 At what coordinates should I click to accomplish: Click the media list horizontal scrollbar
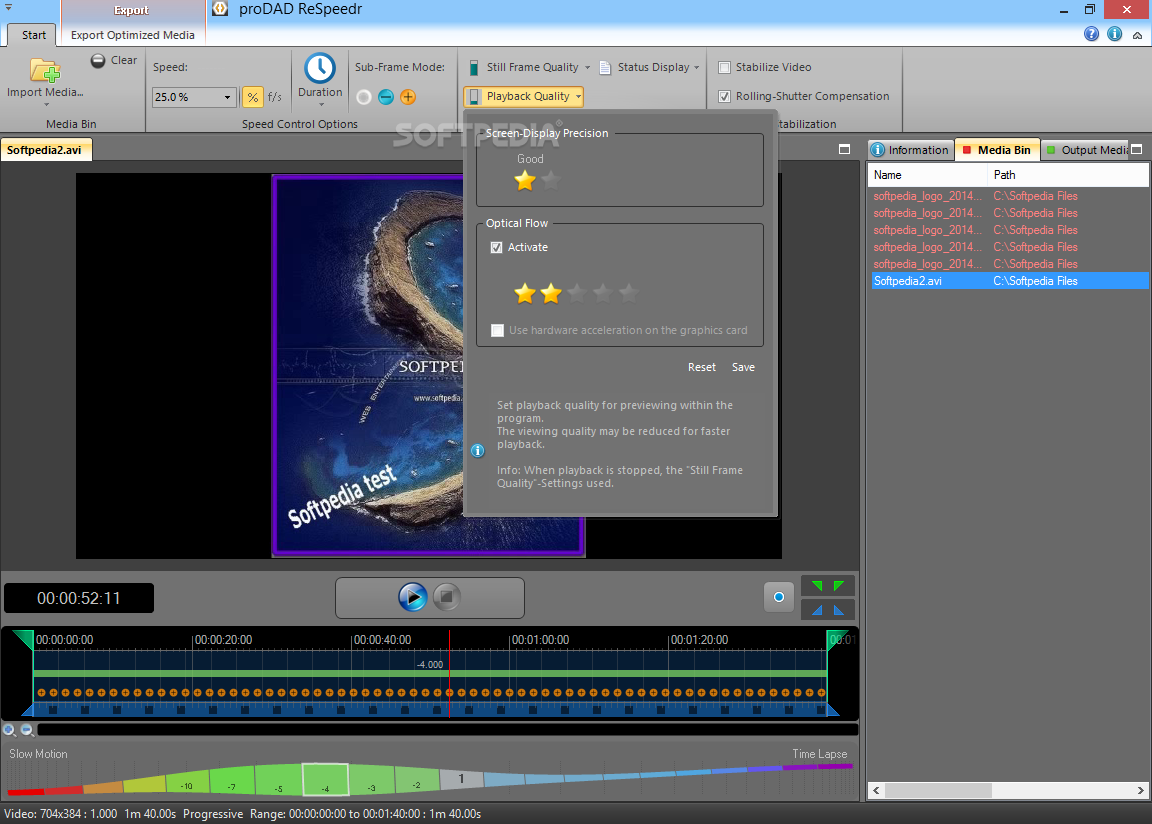coord(938,790)
